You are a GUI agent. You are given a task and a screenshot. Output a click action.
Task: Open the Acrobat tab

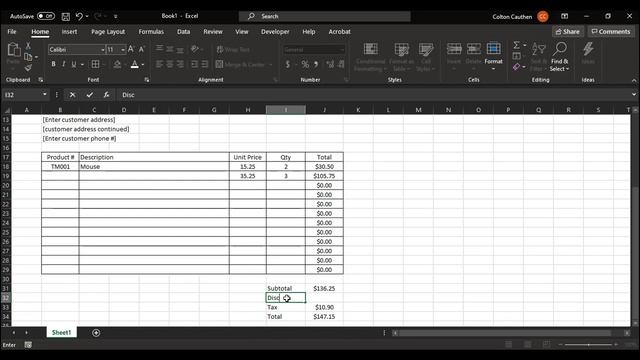pos(340,32)
